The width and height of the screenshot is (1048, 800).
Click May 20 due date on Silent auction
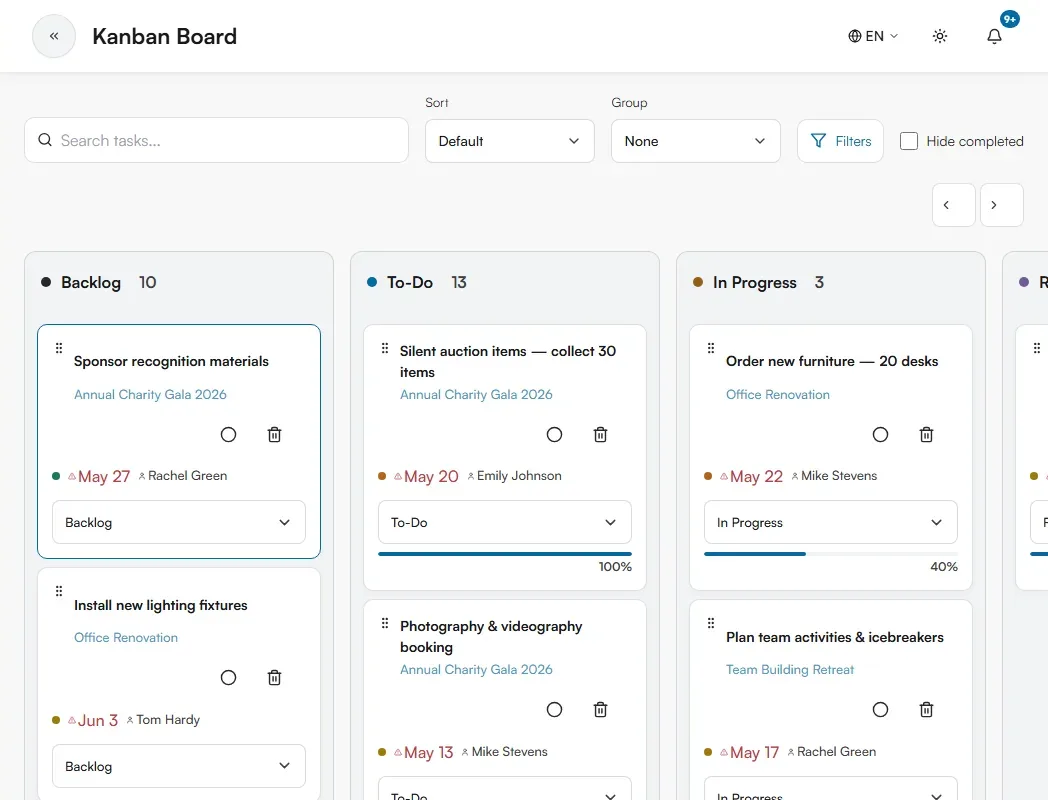(x=431, y=477)
